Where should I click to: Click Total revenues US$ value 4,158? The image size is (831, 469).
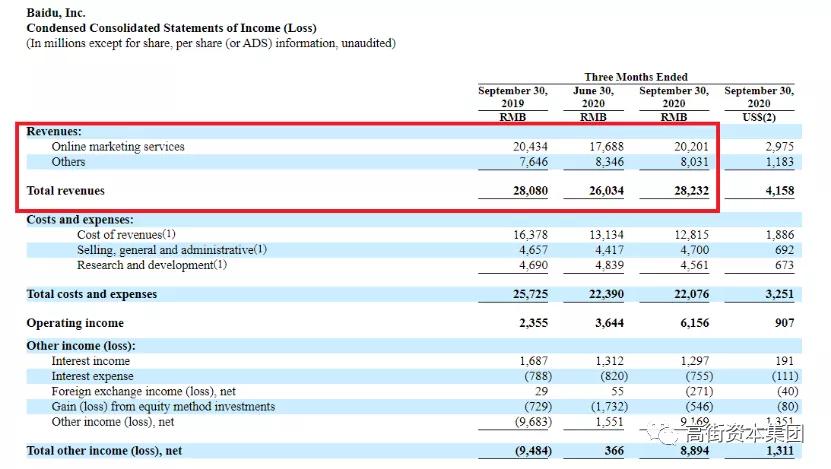click(x=780, y=191)
